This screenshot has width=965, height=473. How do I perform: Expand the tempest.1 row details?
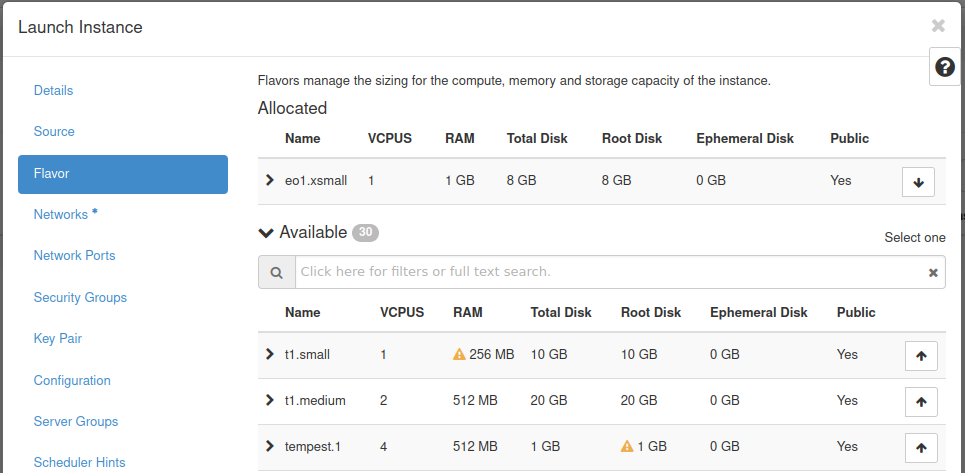click(269, 446)
